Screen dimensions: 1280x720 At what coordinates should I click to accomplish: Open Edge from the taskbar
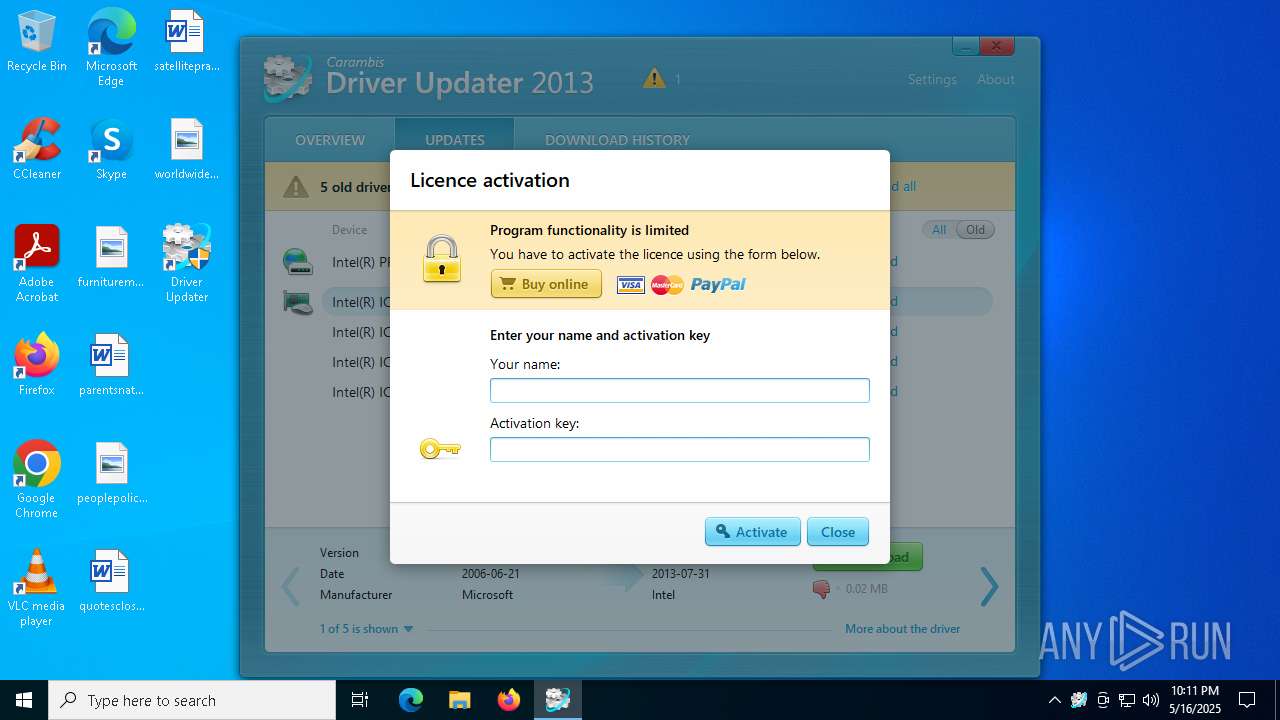(x=411, y=700)
